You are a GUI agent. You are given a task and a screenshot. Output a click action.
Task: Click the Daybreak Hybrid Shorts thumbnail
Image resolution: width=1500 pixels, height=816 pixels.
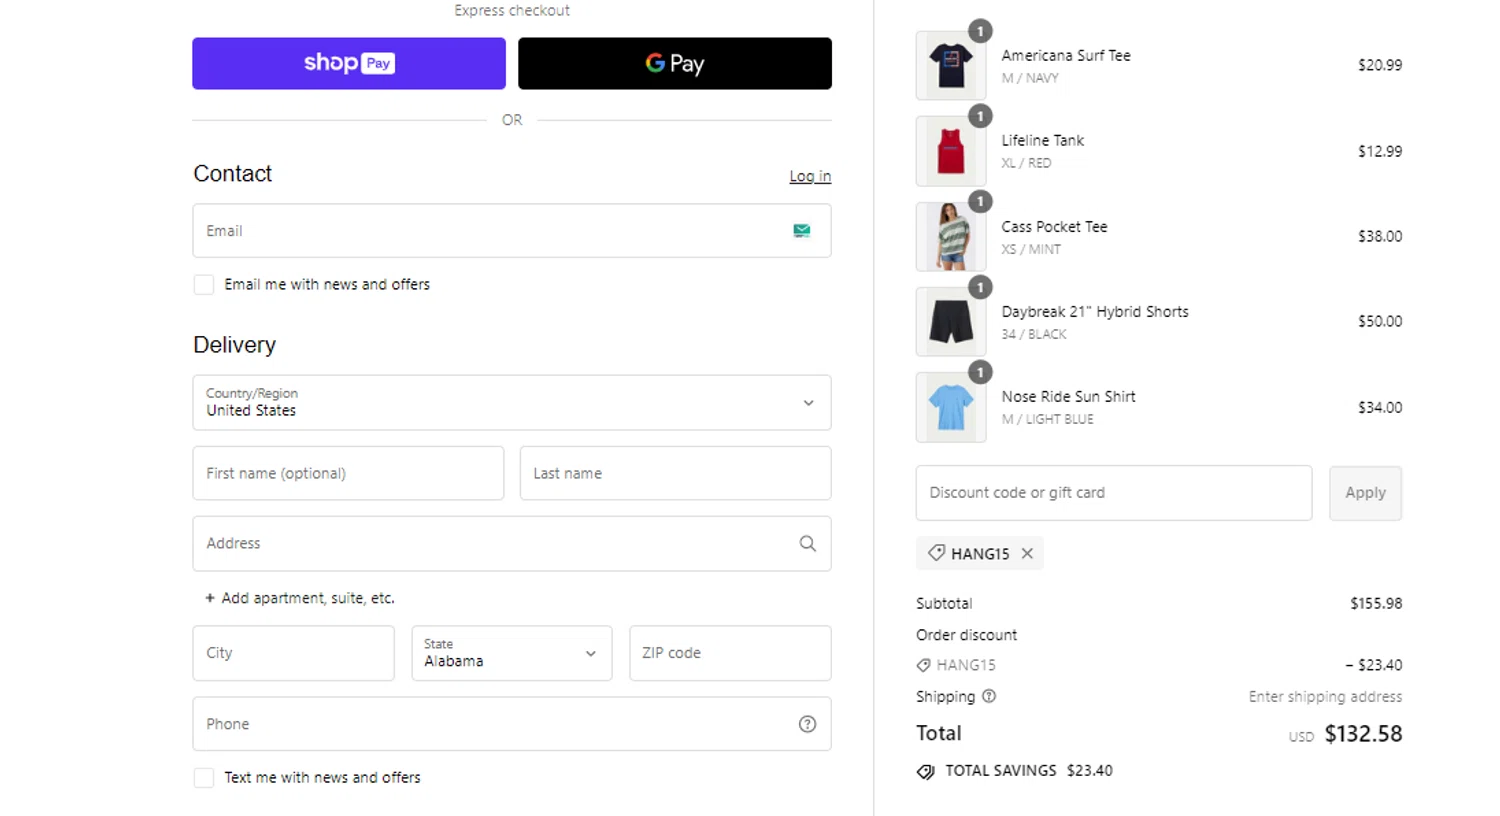[950, 322]
